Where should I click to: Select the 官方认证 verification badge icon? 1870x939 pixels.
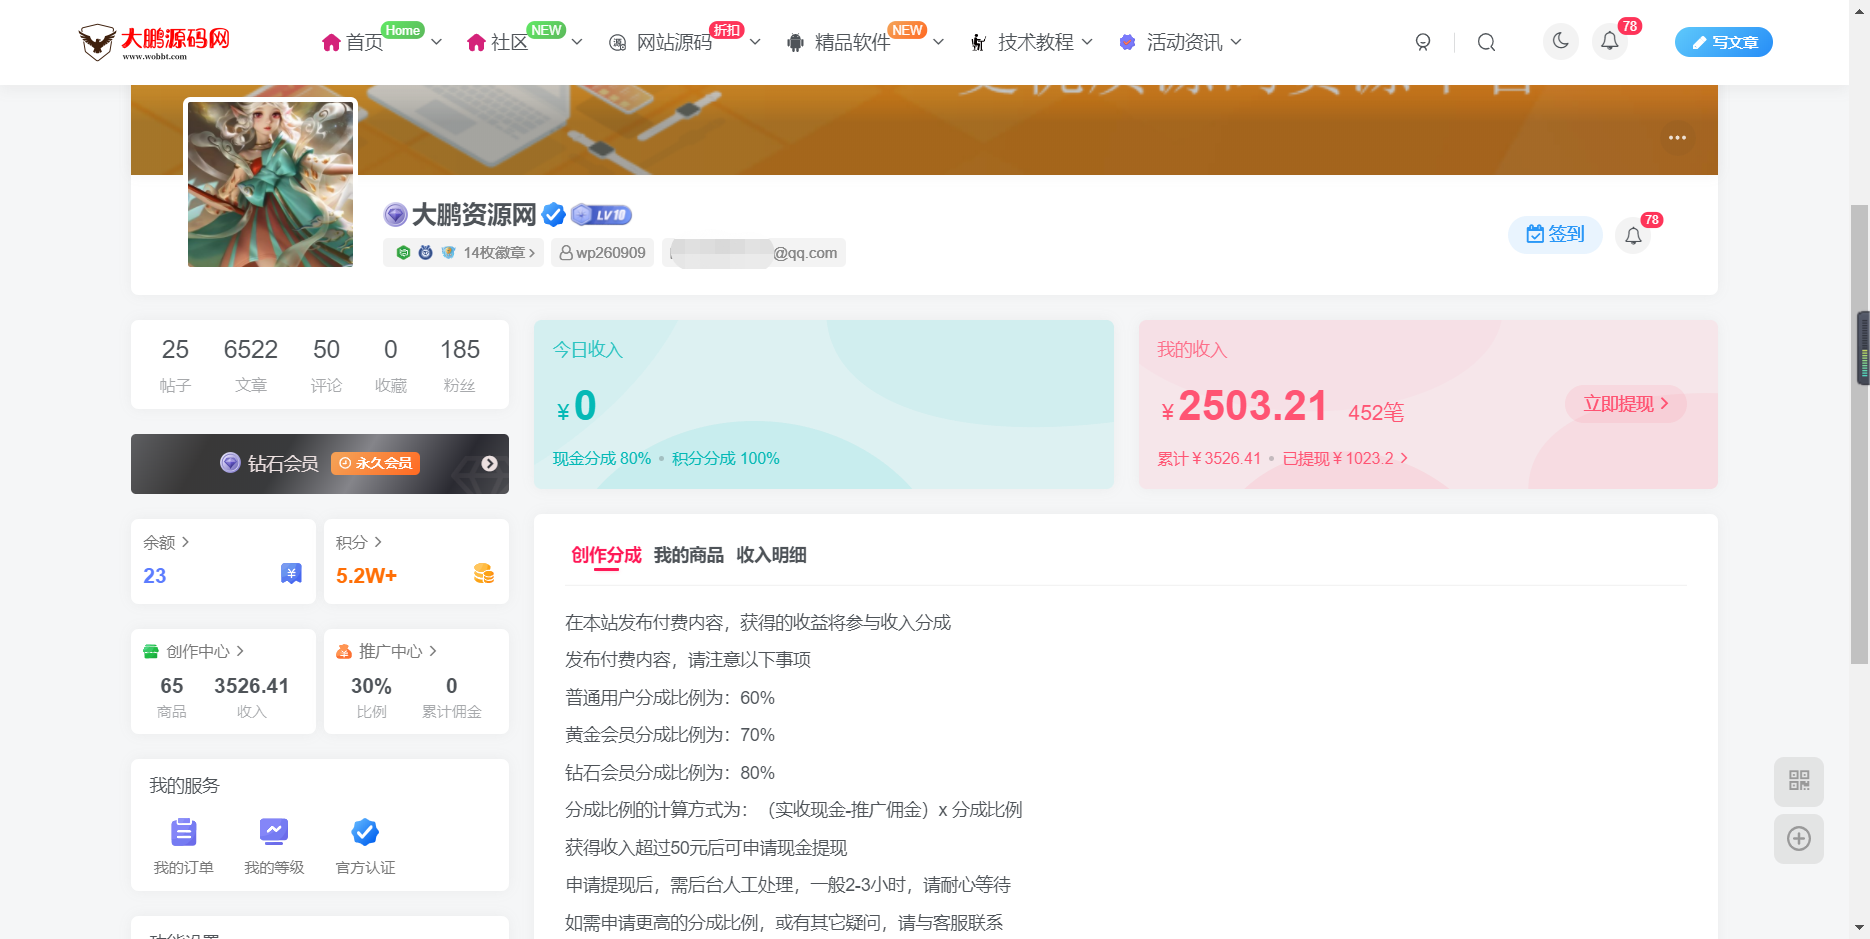tap(364, 831)
